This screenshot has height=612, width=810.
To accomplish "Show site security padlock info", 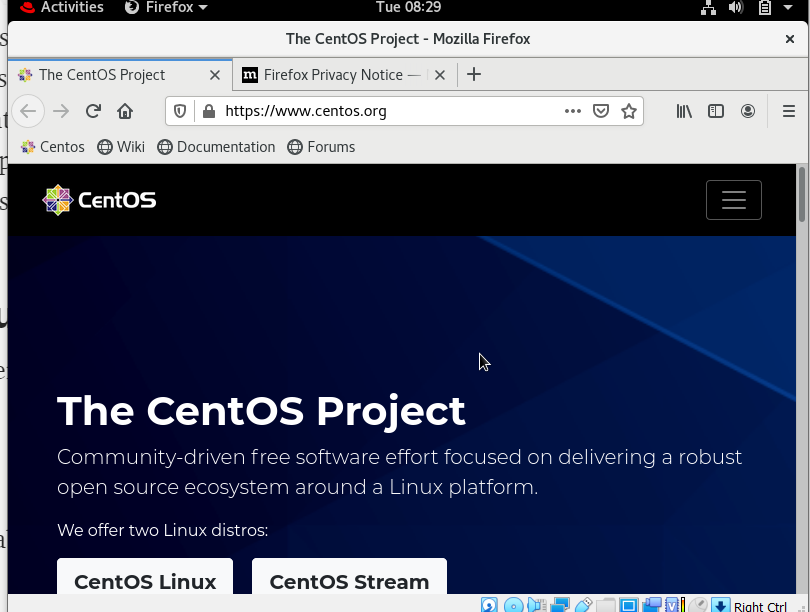I will [x=209, y=111].
